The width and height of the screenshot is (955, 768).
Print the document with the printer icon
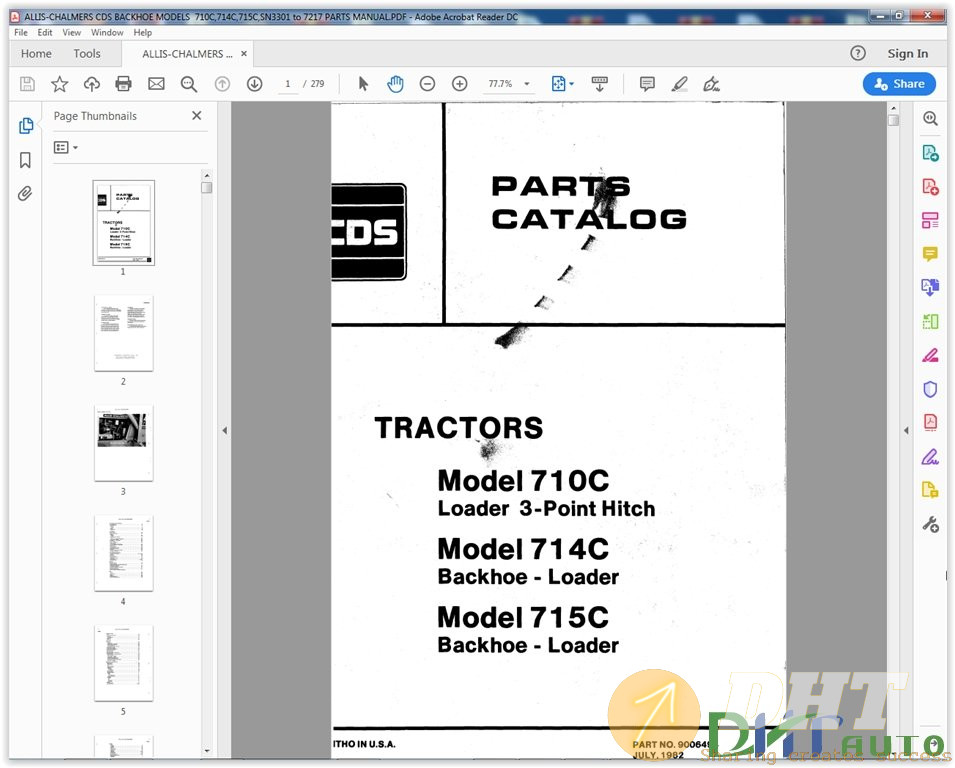point(124,84)
